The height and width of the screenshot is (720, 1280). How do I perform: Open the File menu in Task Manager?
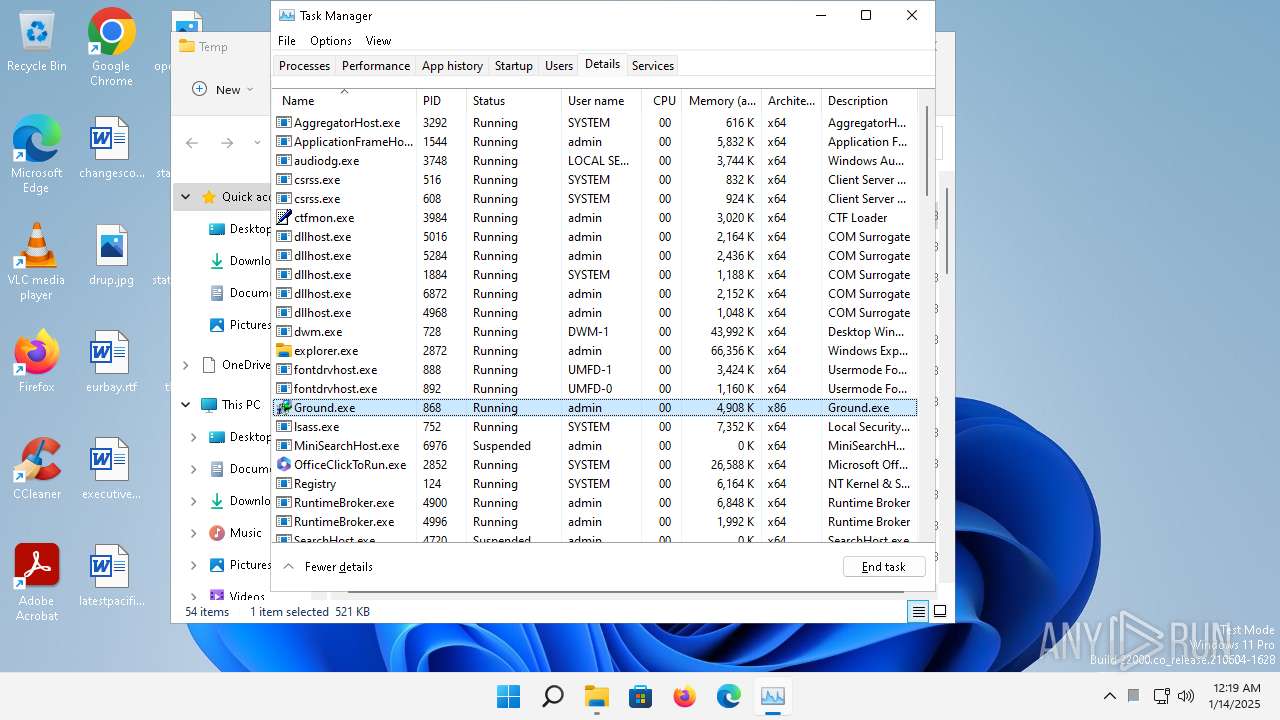click(x=287, y=41)
